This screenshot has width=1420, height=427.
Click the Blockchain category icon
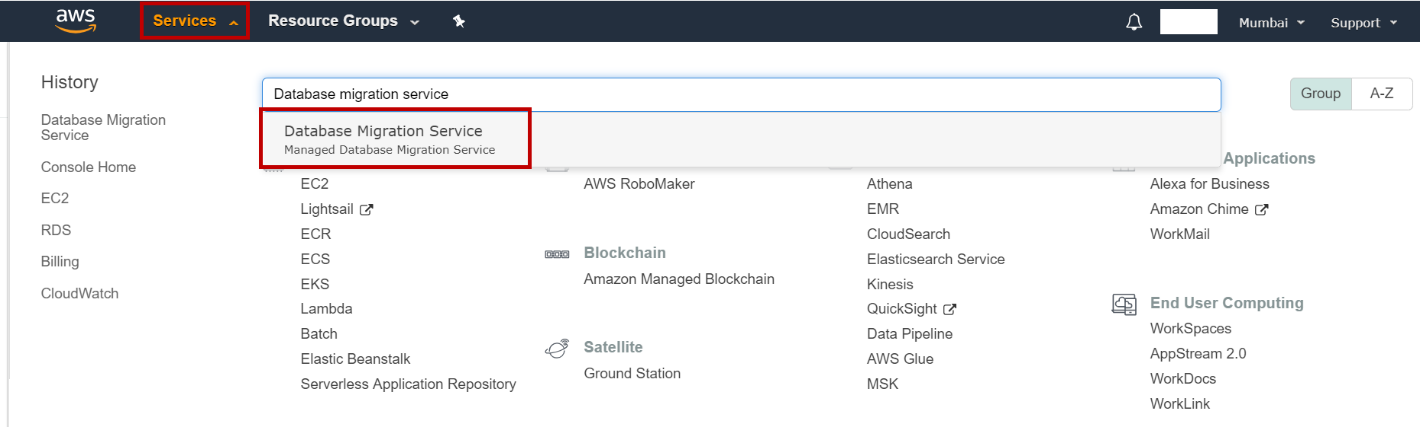pos(557,254)
